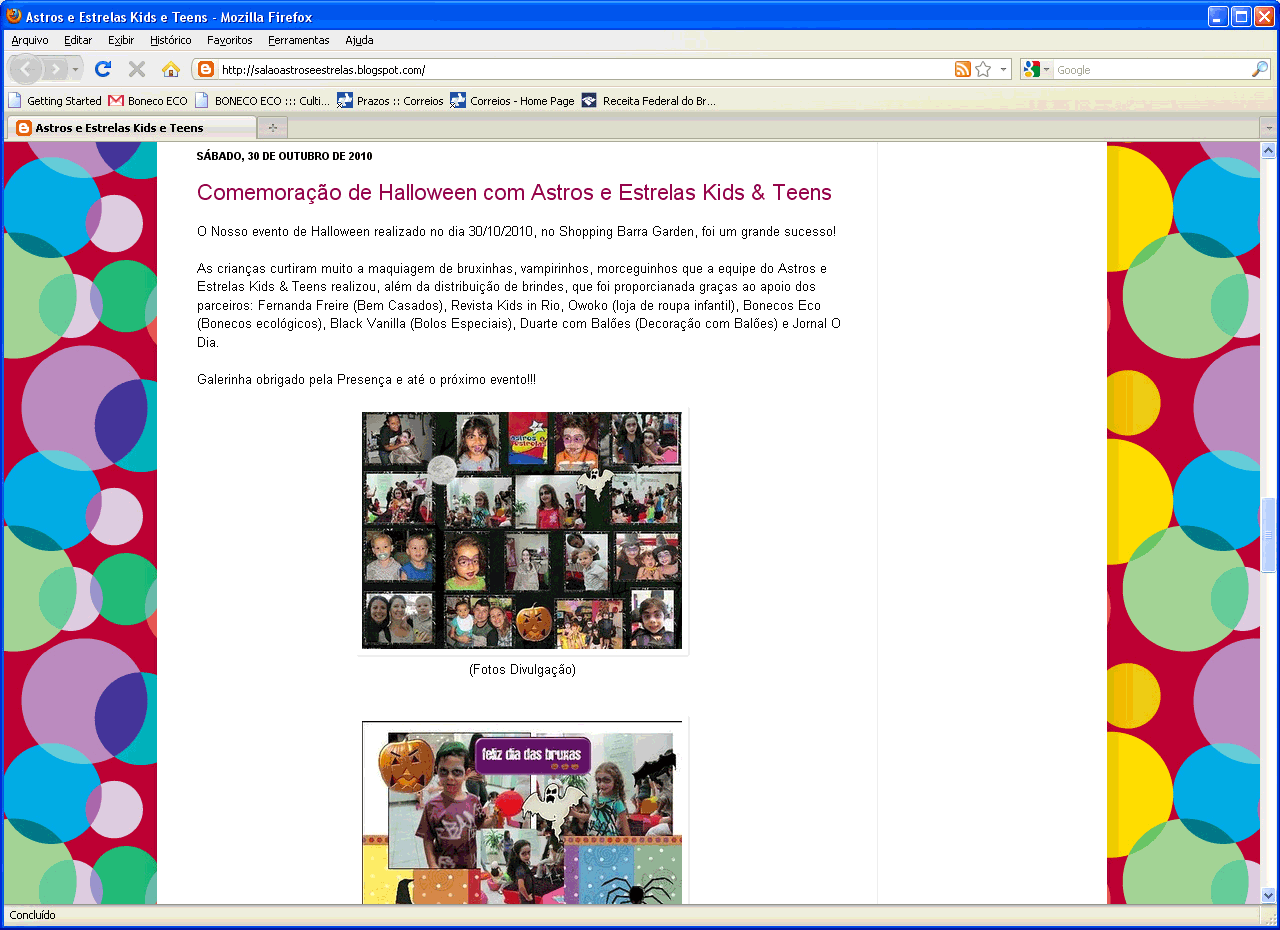Open the Boneco ECO Gmail bookmark
Image resolution: width=1280 pixels, height=930 pixels.
[148, 100]
